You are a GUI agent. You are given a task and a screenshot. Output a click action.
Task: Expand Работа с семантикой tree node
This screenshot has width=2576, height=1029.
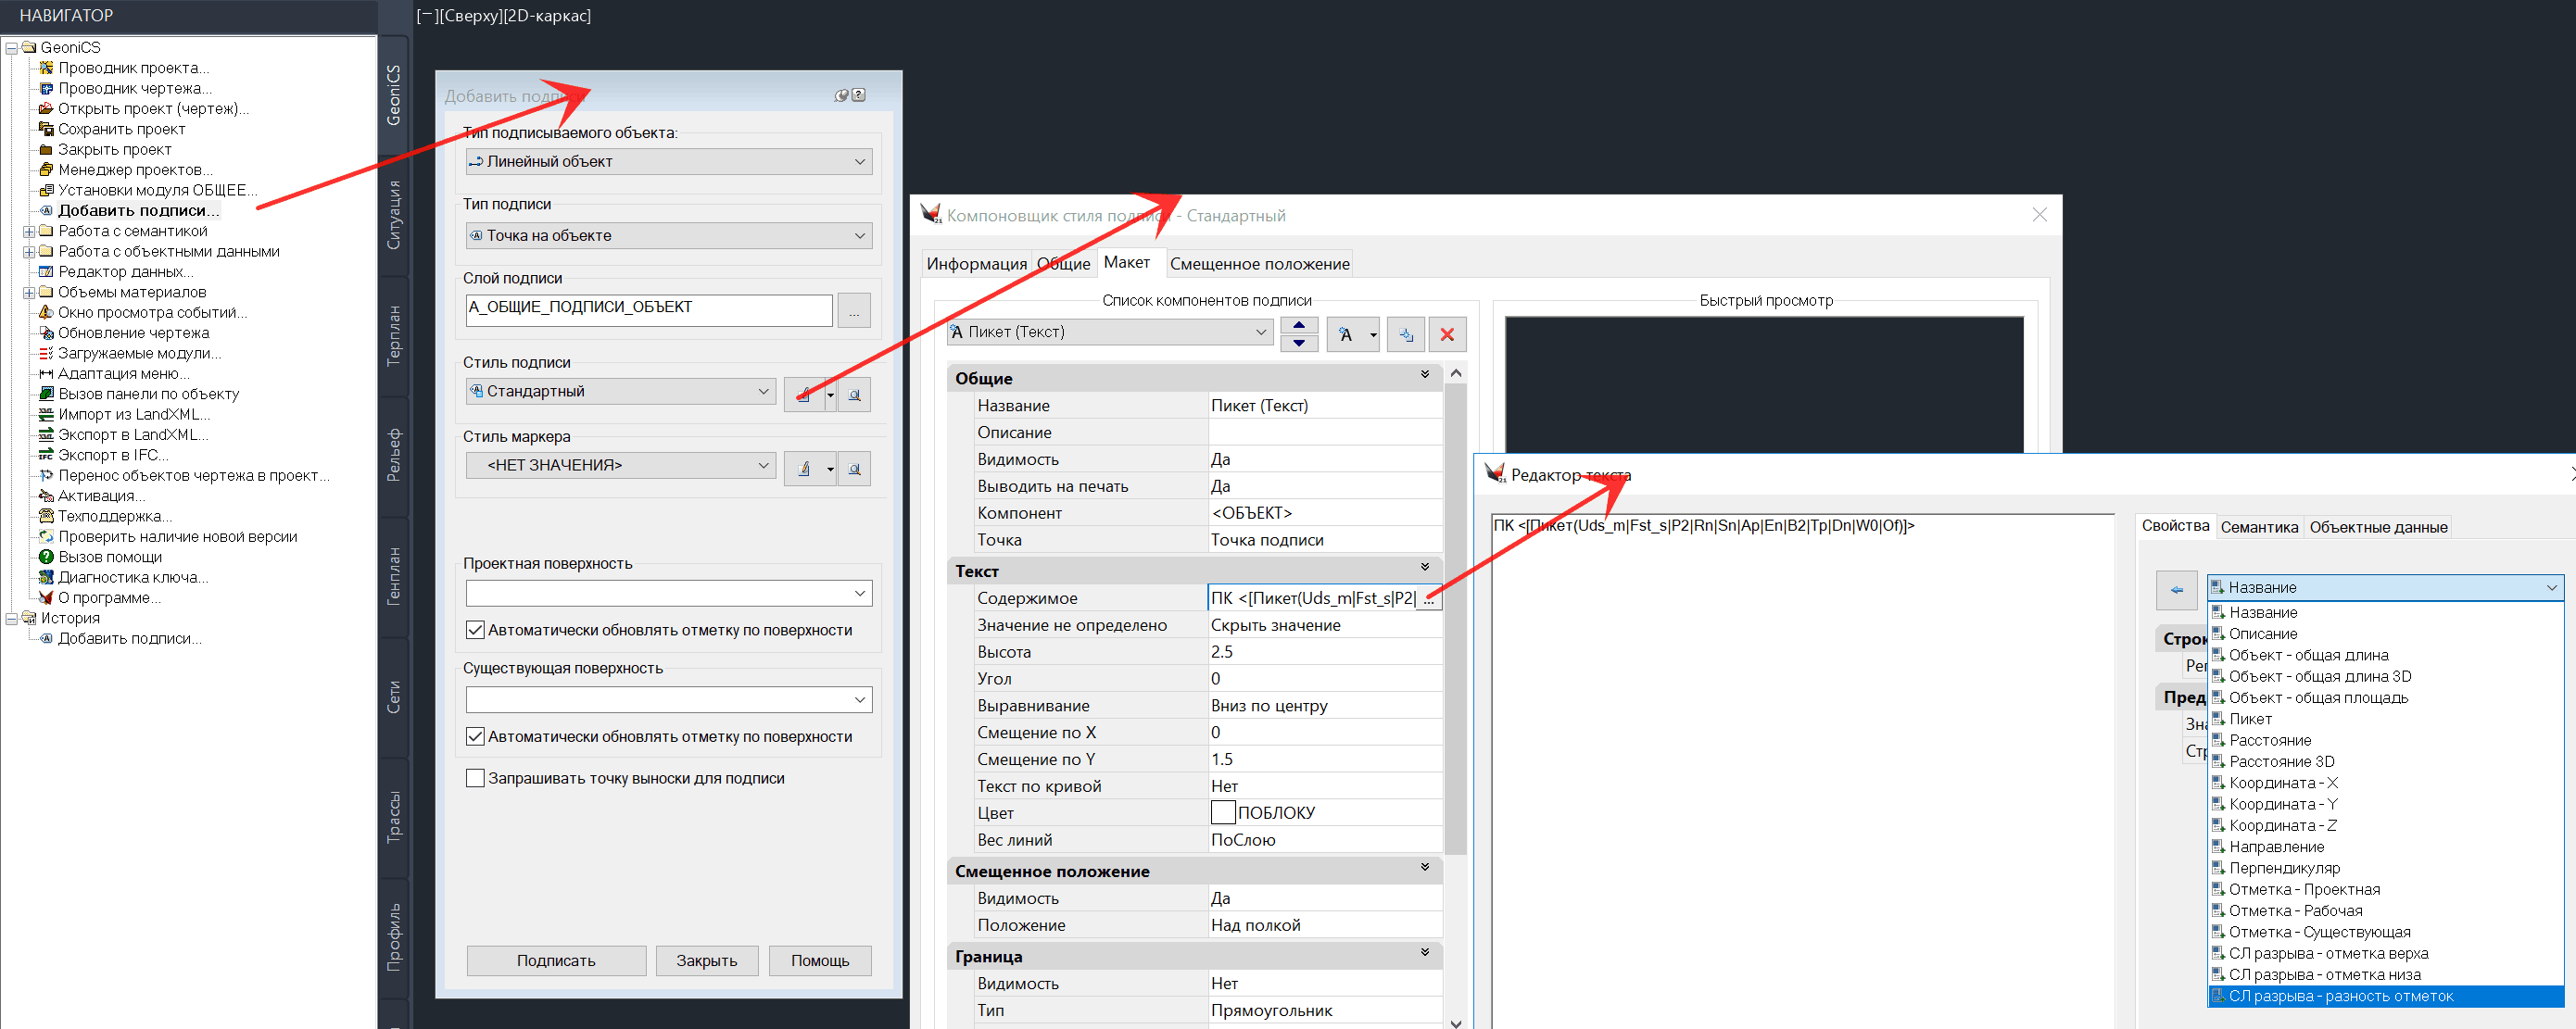pyautogui.click(x=29, y=231)
